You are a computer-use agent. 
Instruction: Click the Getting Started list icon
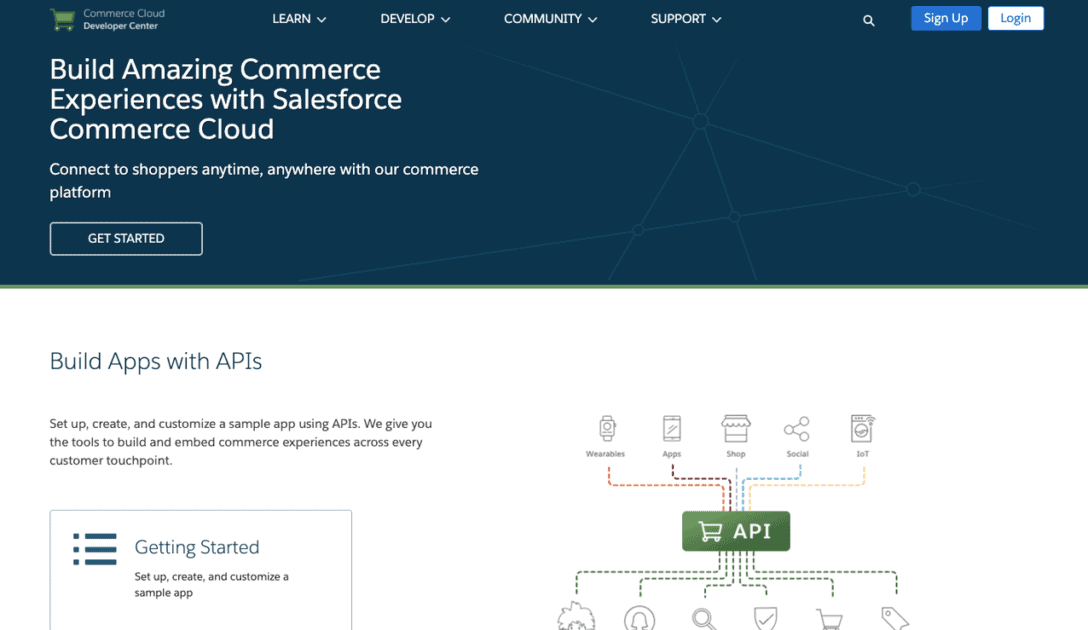tap(95, 548)
